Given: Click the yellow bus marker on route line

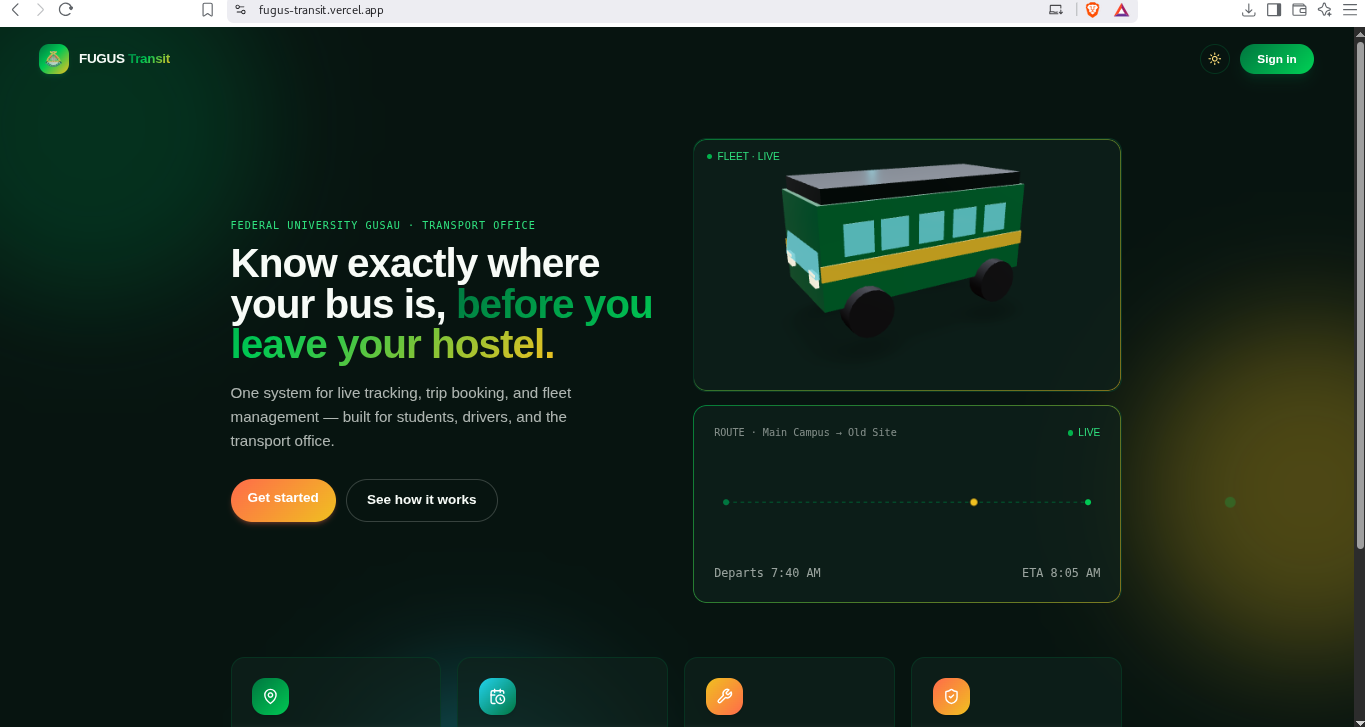Looking at the screenshot, I should click(x=974, y=502).
